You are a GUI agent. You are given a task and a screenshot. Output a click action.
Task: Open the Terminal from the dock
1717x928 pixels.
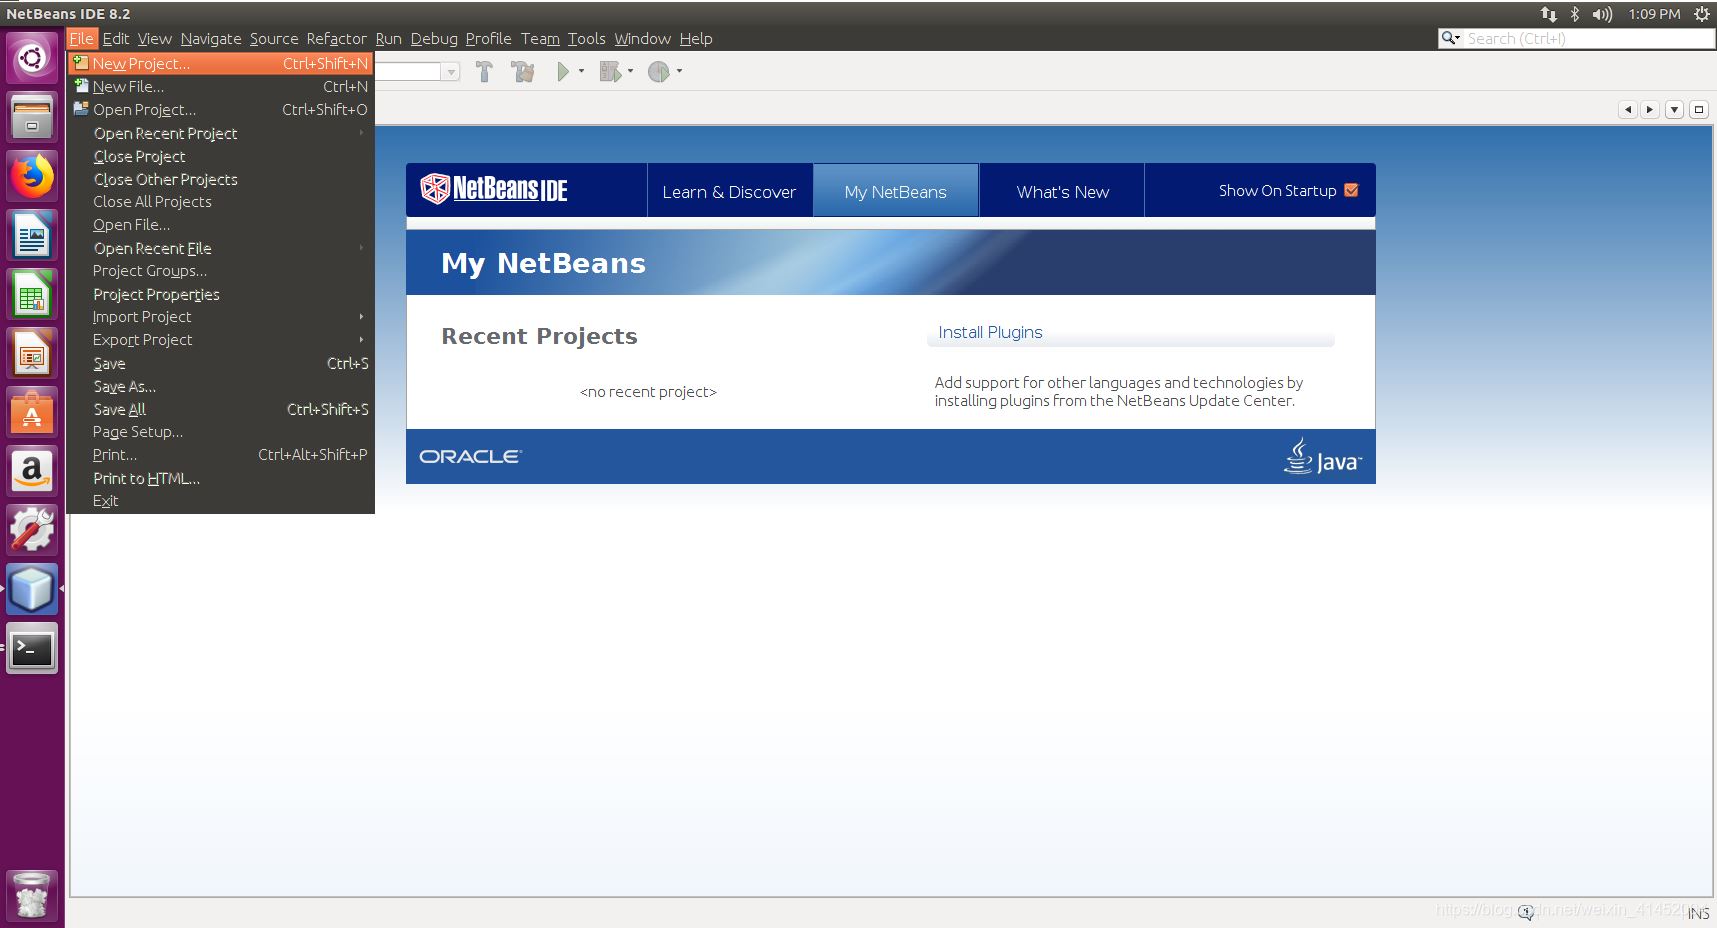[32, 649]
